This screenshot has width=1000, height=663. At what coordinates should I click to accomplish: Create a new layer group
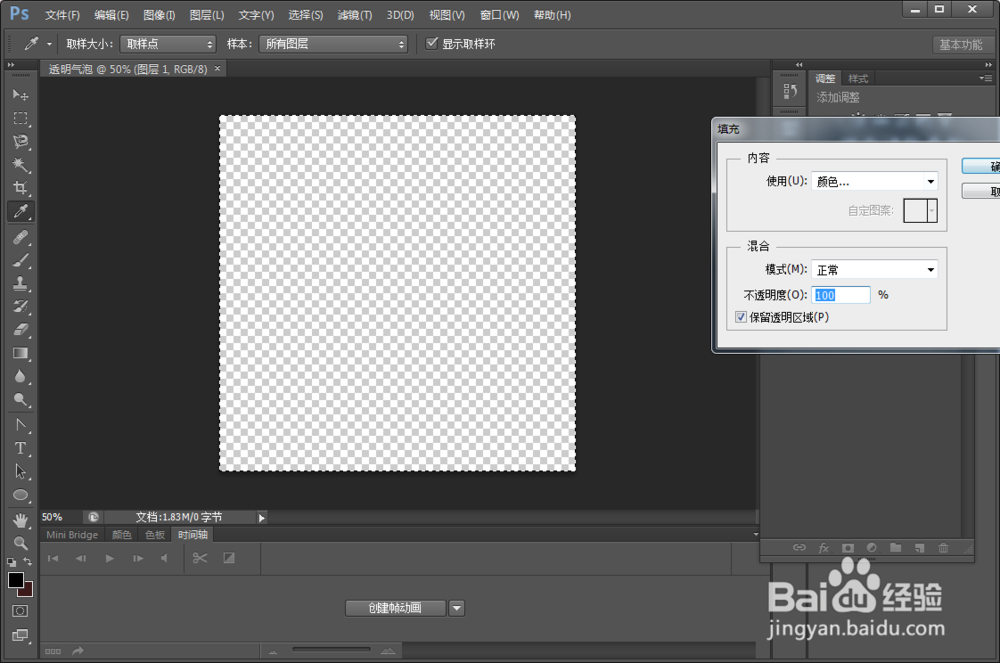(x=895, y=548)
